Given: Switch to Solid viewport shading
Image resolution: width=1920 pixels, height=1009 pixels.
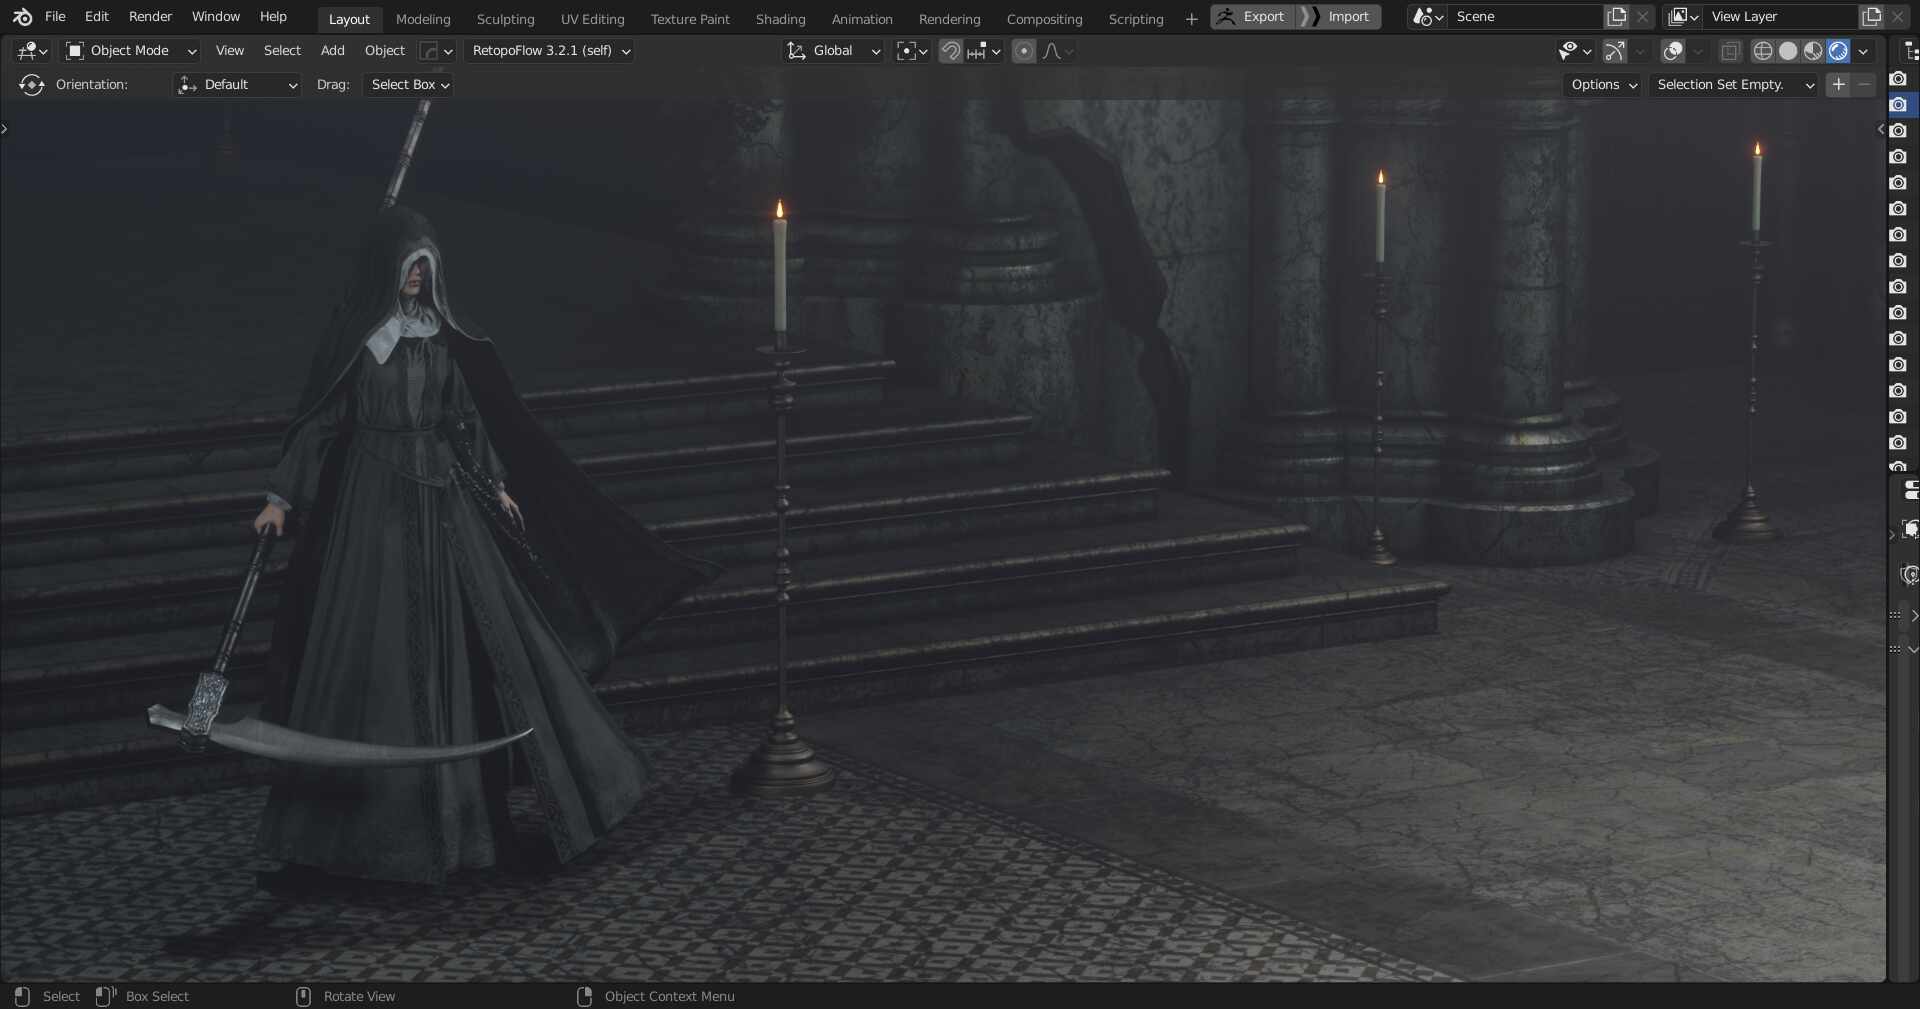Looking at the screenshot, I should click(1788, 51).
